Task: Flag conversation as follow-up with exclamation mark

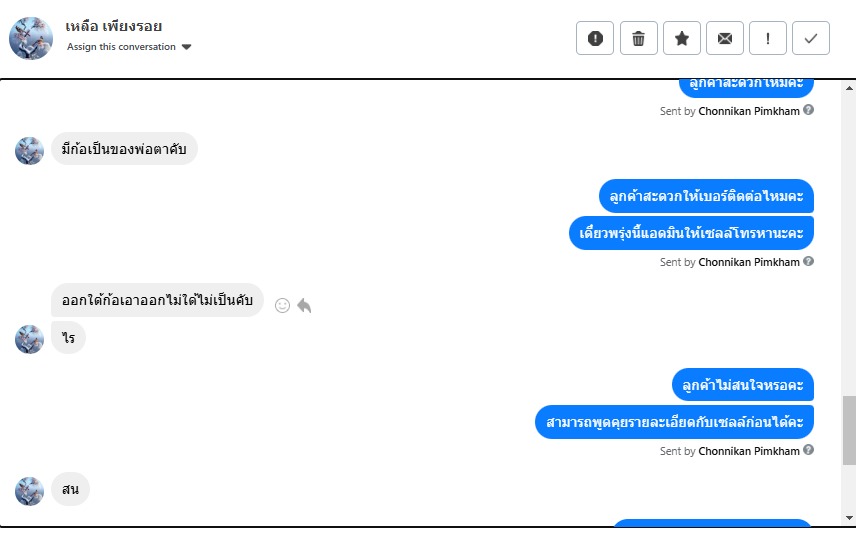Action: (x=768, y=38)
